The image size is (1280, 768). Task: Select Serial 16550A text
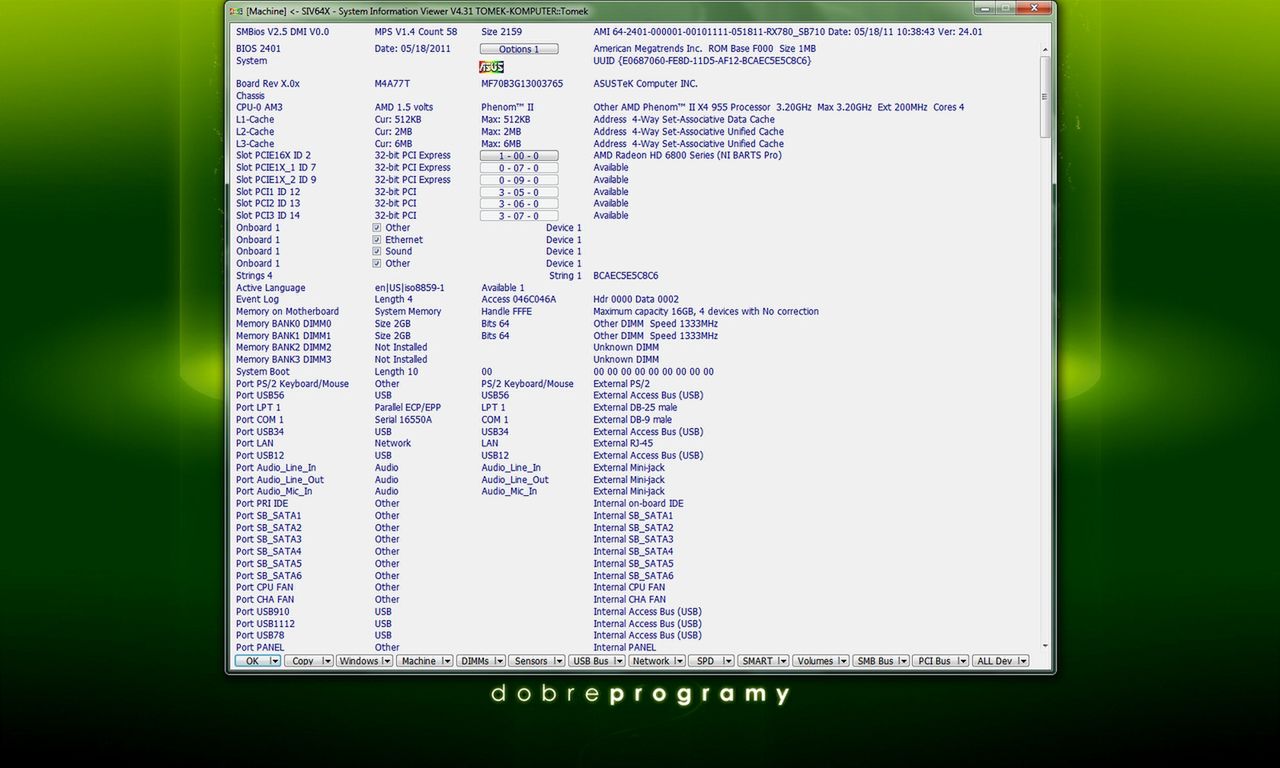point(403,420)
